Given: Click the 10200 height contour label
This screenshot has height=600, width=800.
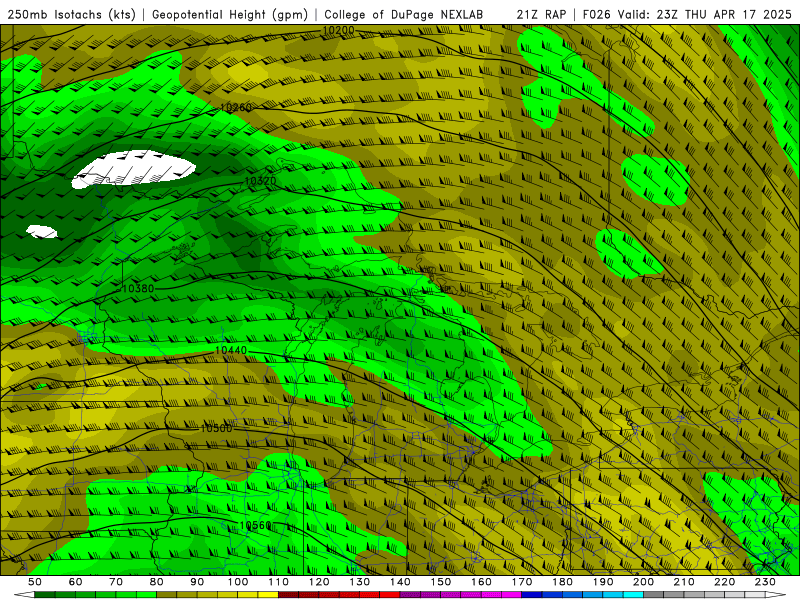Looking at the screenshot, I should point(339,31).
